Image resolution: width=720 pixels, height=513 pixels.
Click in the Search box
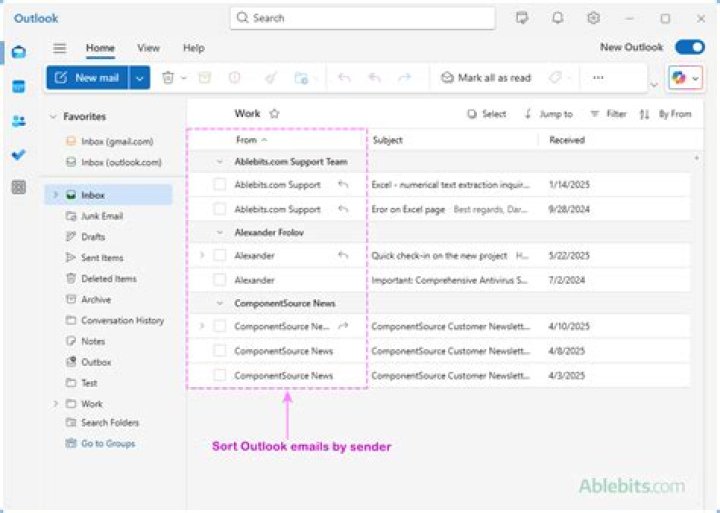[x=363, y=18]
